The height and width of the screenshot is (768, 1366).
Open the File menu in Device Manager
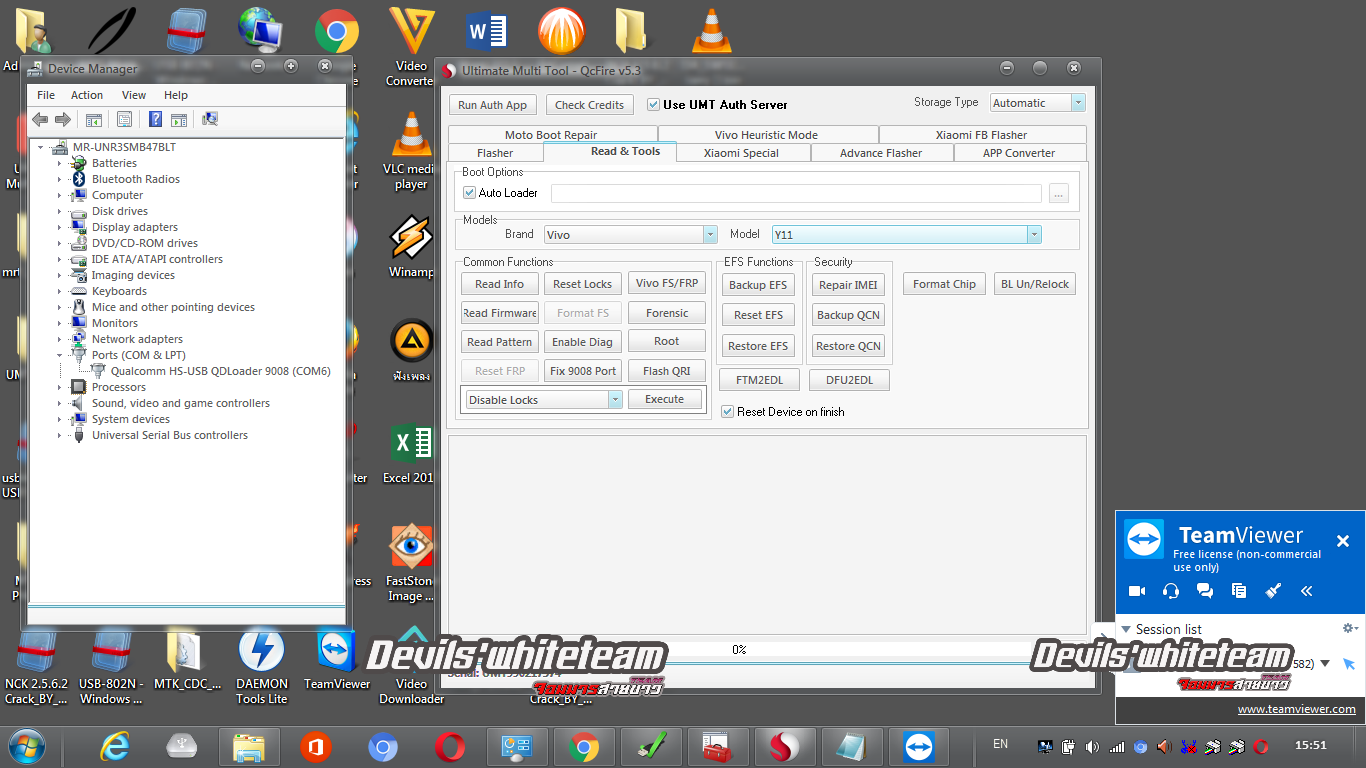pos(46,95)
